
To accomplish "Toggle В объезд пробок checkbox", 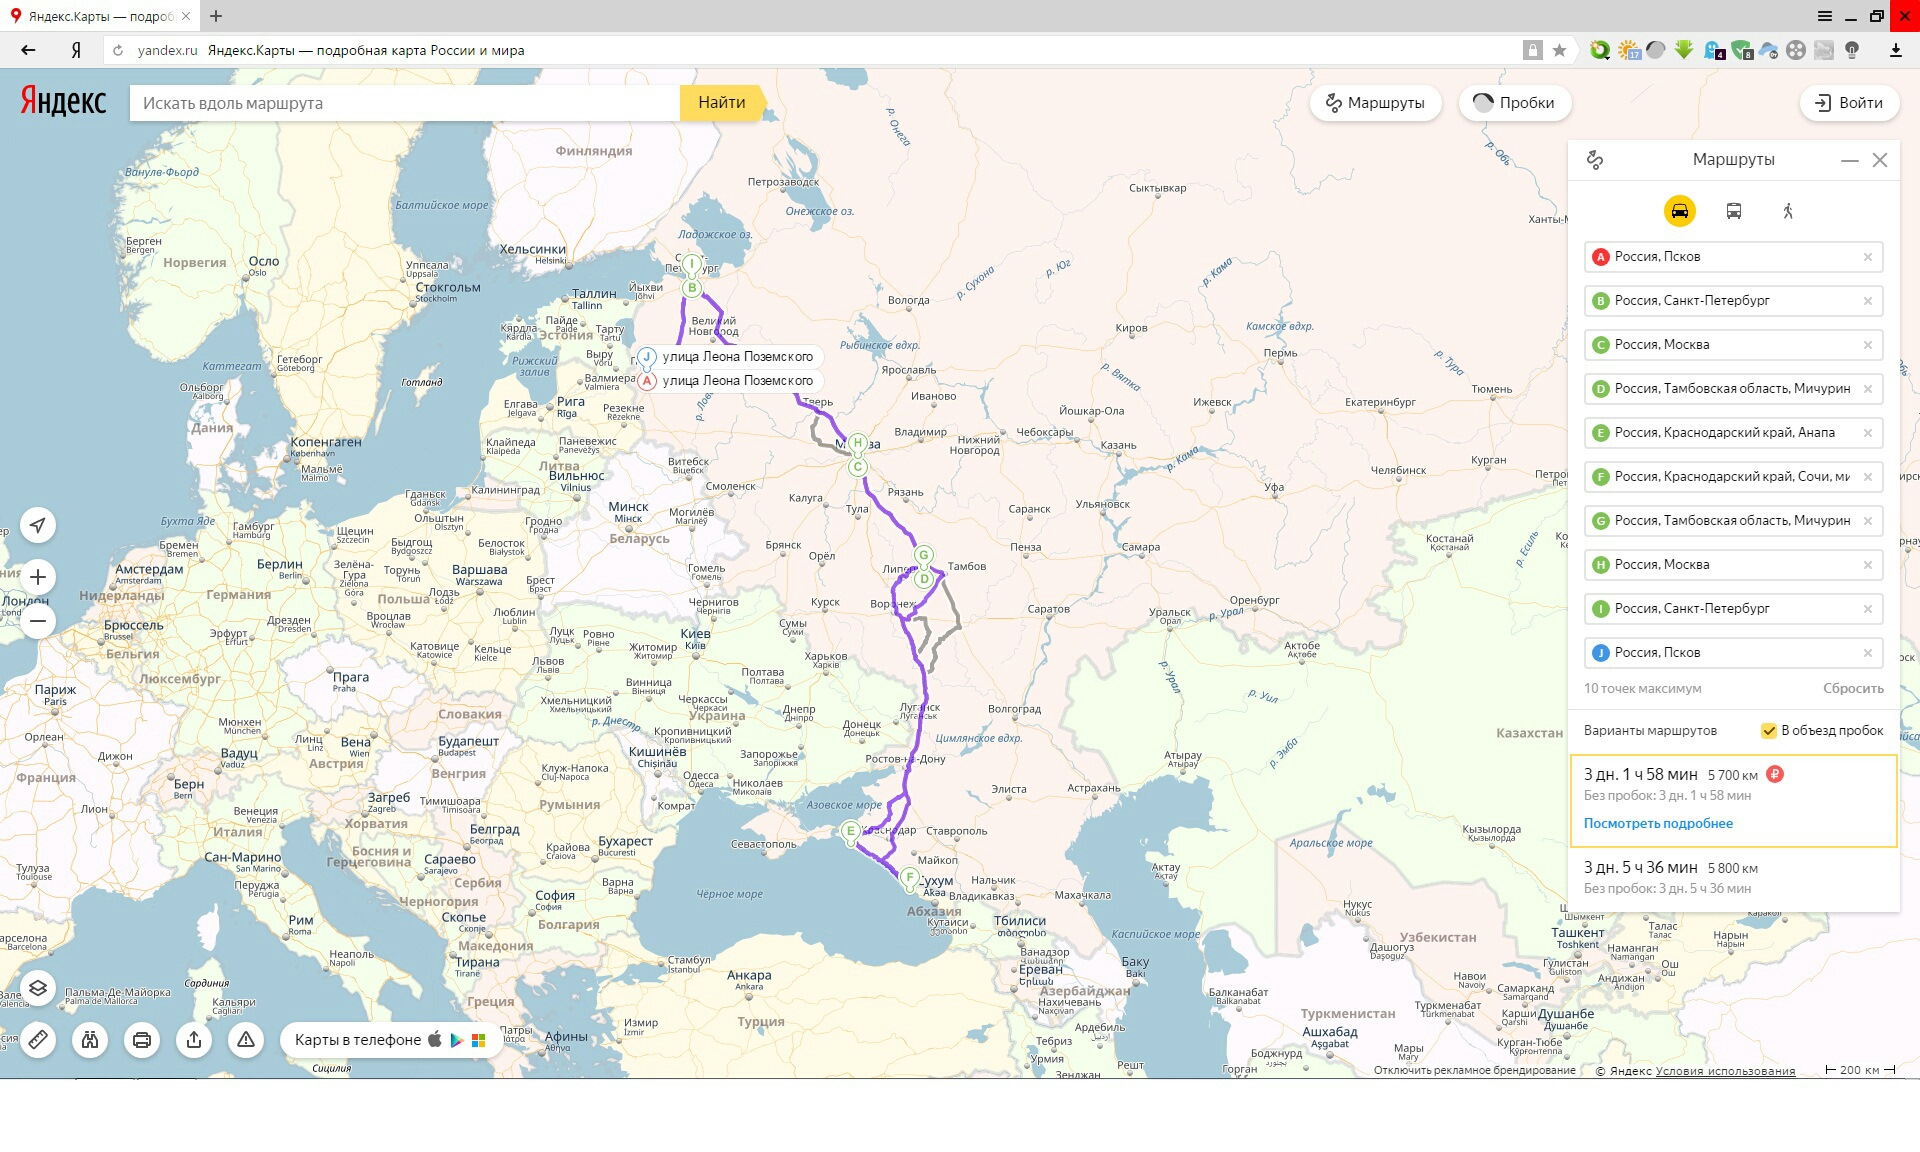I will coord(1768,731).
